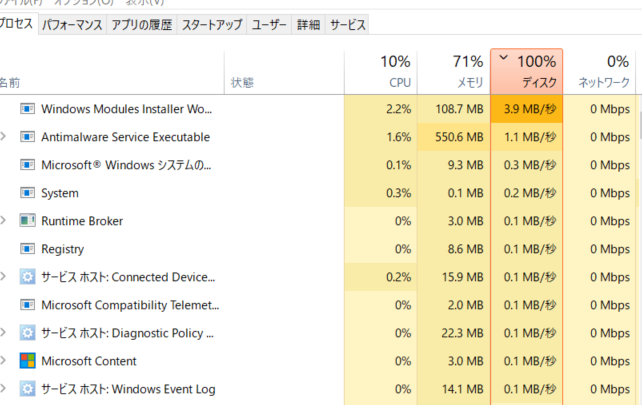Open the アプリの履歴 tab
Screen dimensions: 642x405
[x=142, y=25]
